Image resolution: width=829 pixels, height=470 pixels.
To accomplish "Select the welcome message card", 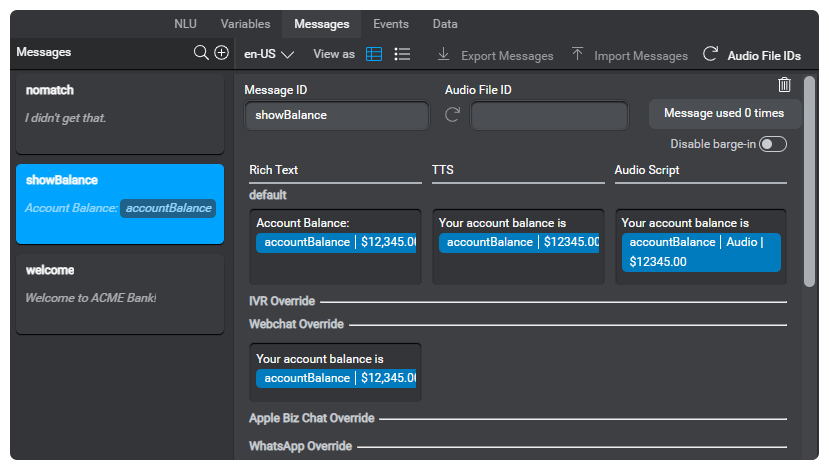I will click(x=120, y=294).
